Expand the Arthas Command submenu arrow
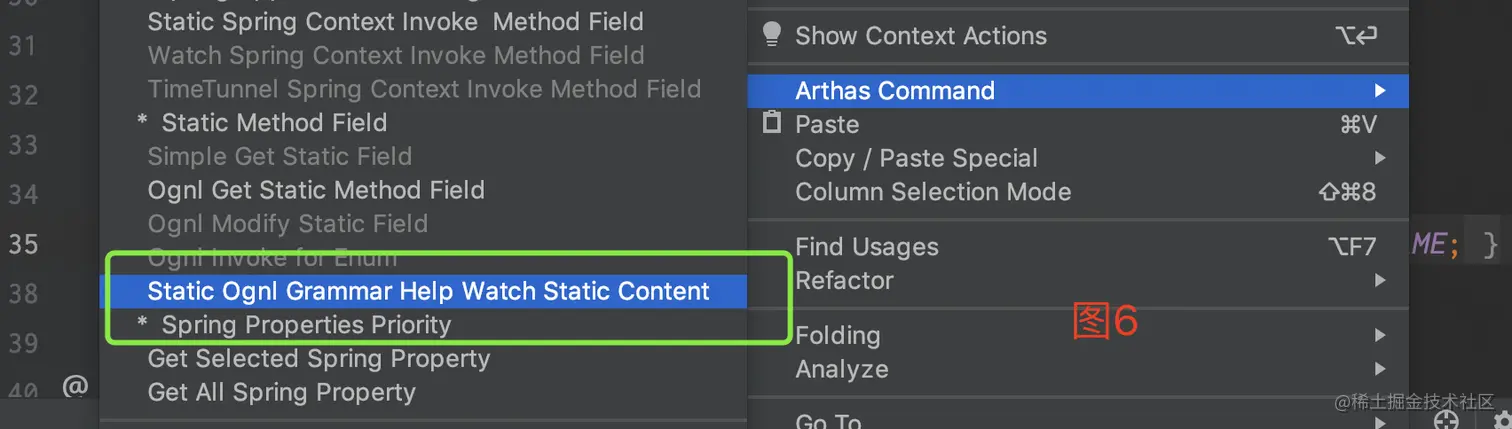The image size is (1512, 429). [x=1380, y=91]
